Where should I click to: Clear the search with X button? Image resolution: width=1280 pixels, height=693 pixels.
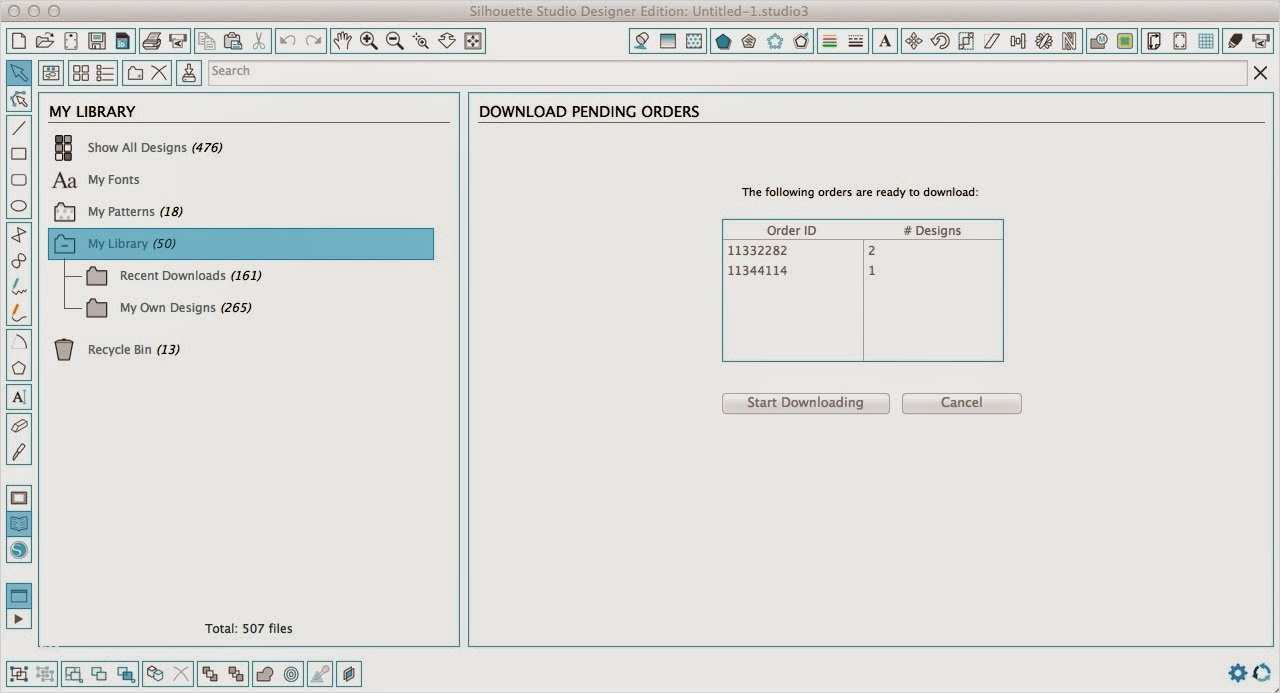(x=1262, y=73)
